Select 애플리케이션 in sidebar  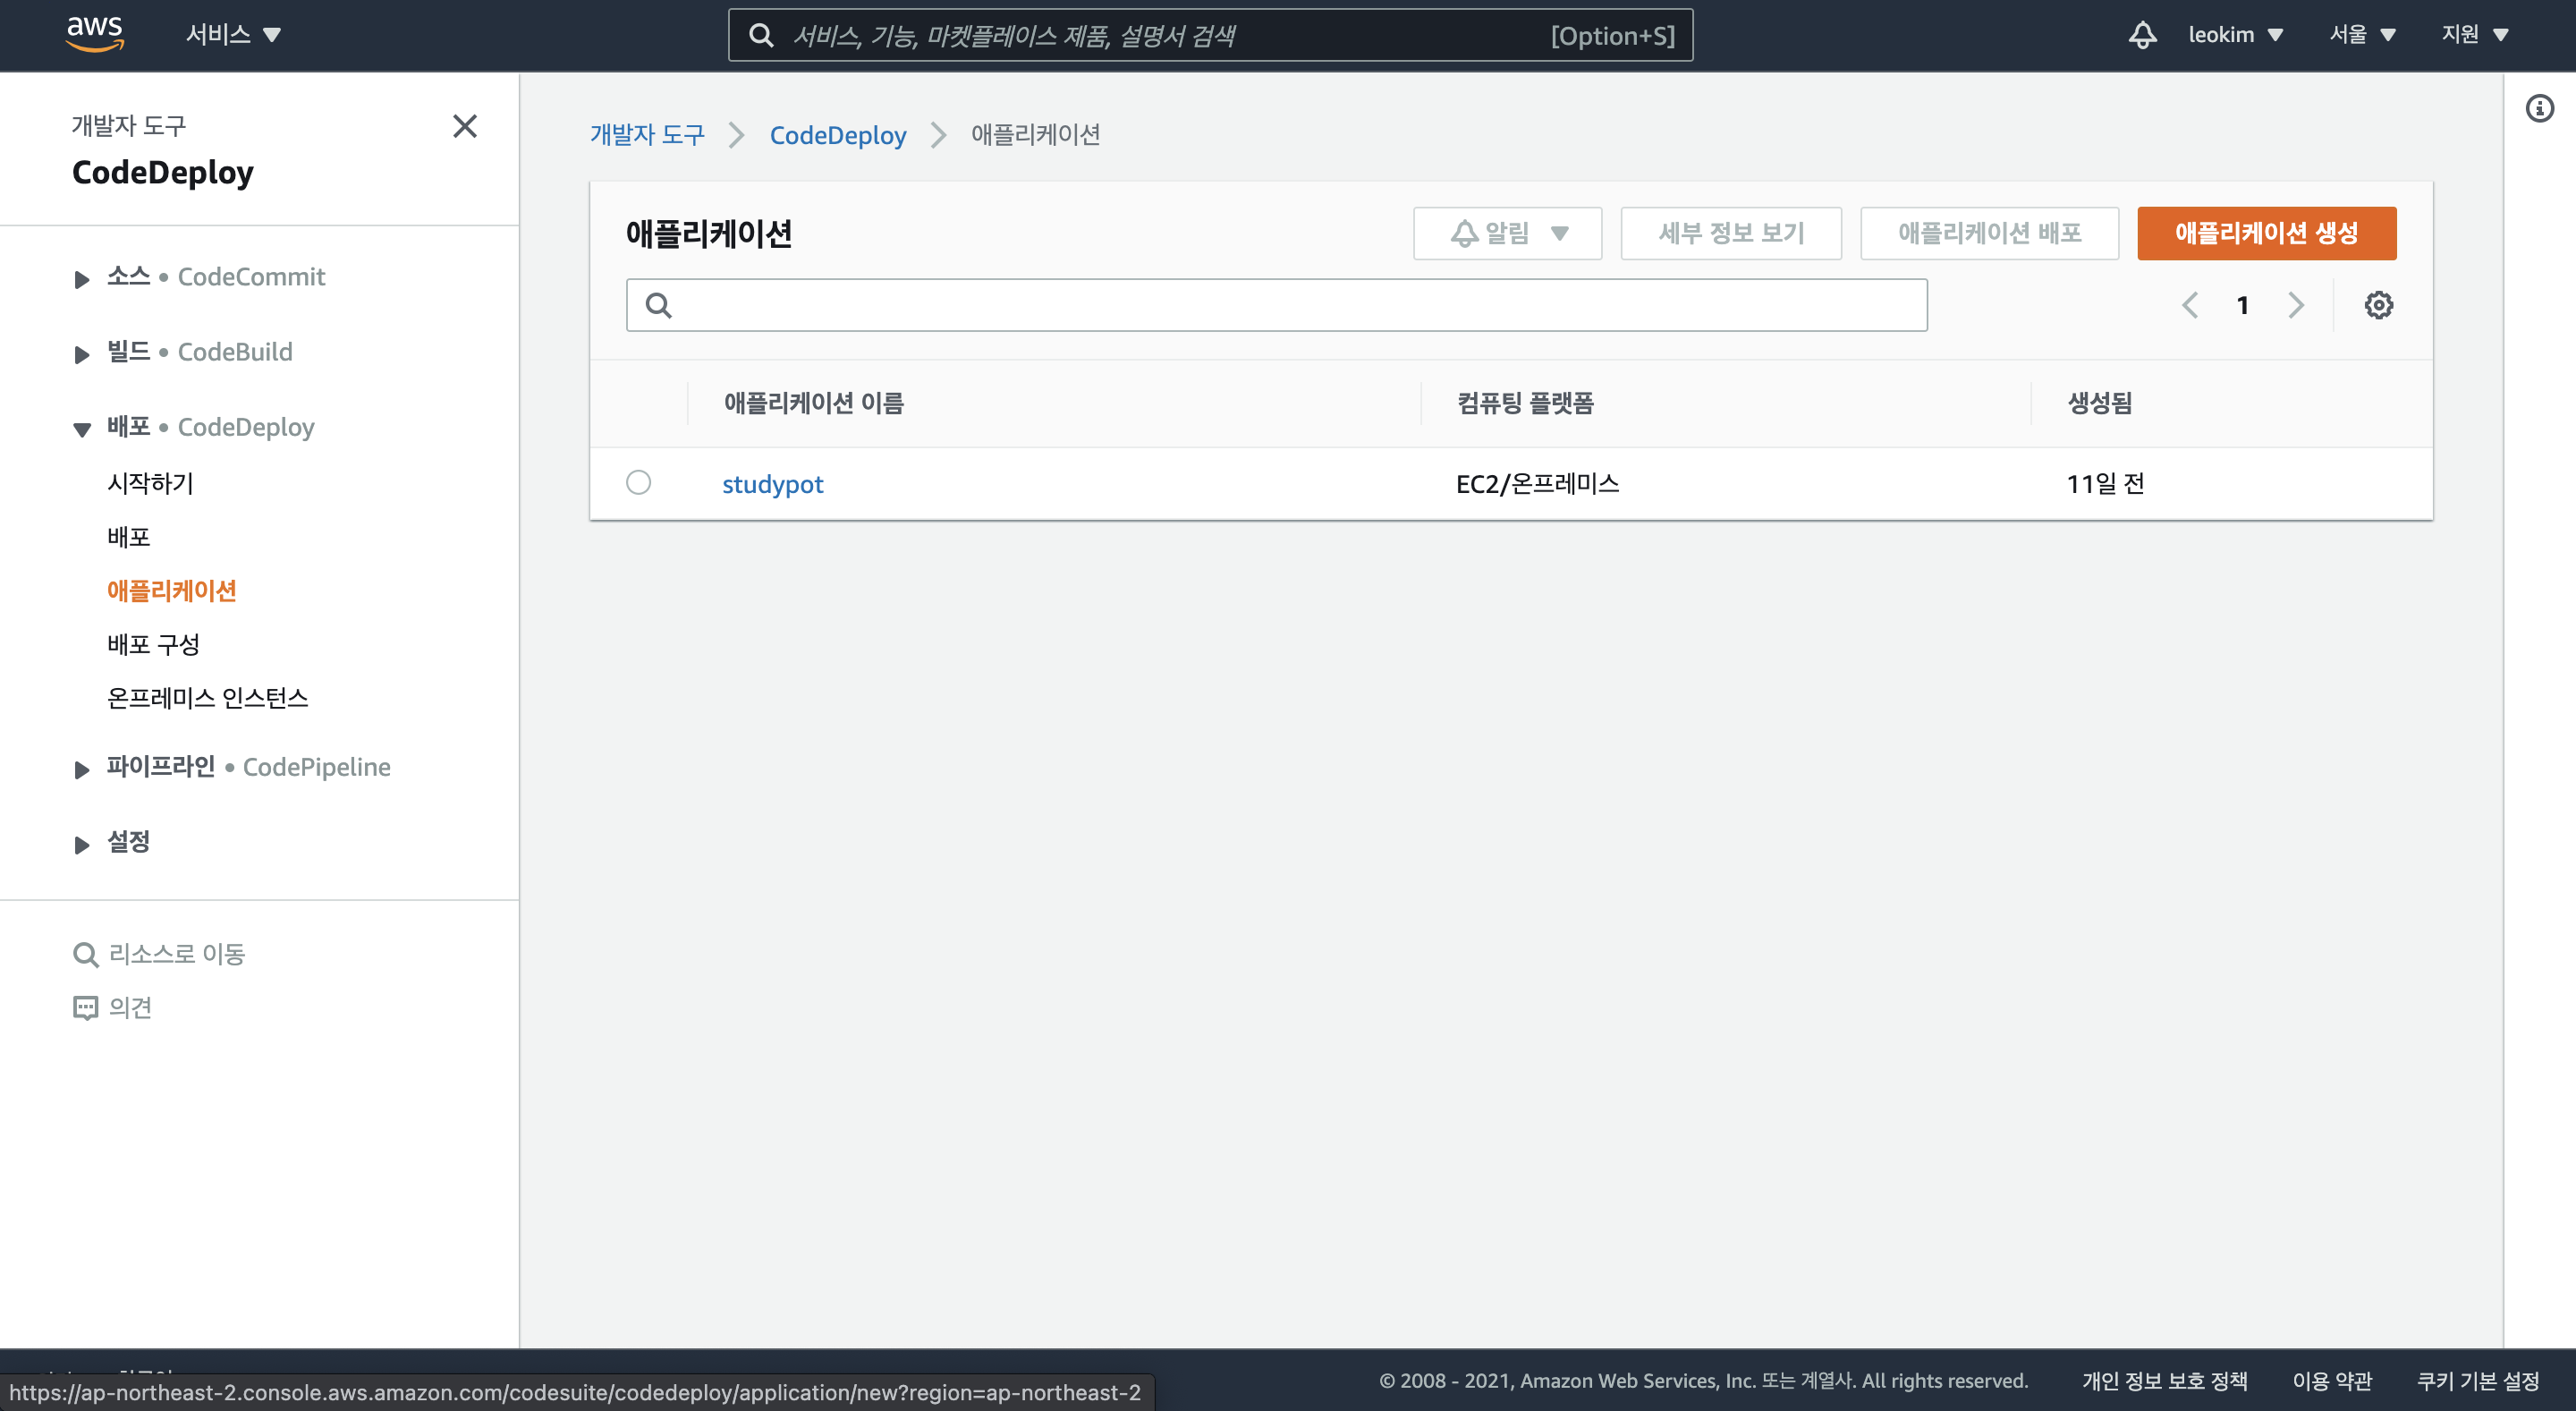(x=171, y=590)
